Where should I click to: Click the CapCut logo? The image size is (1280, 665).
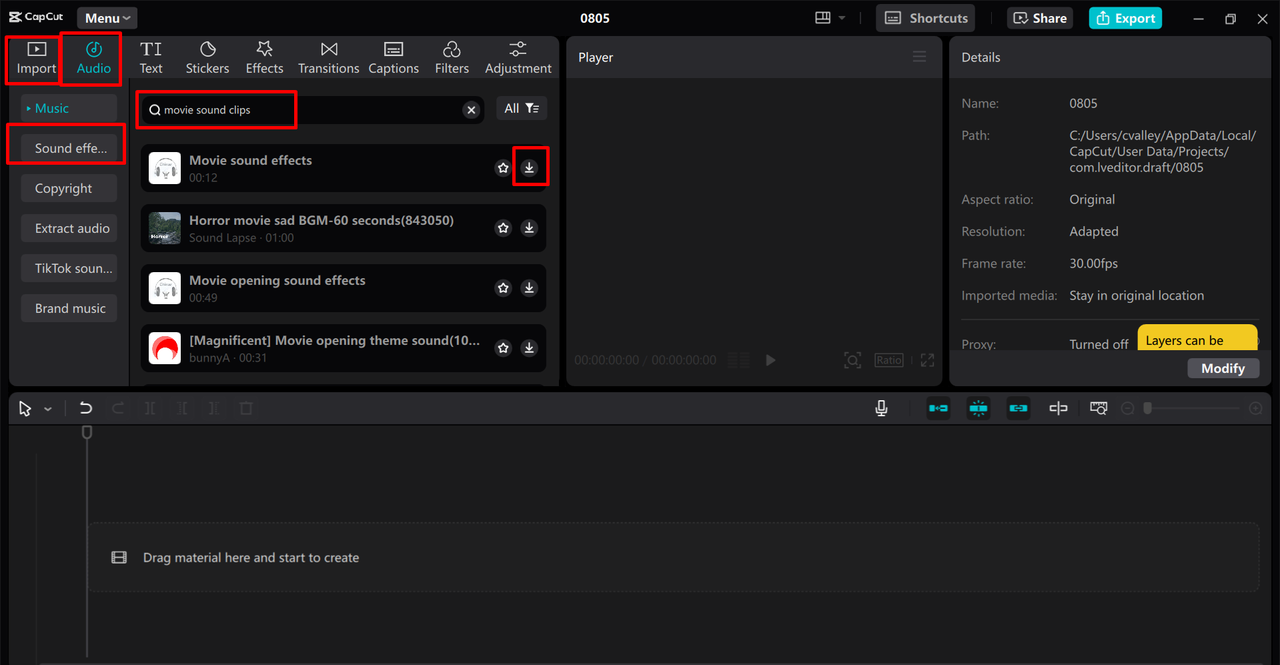click(x=36, y=17)
